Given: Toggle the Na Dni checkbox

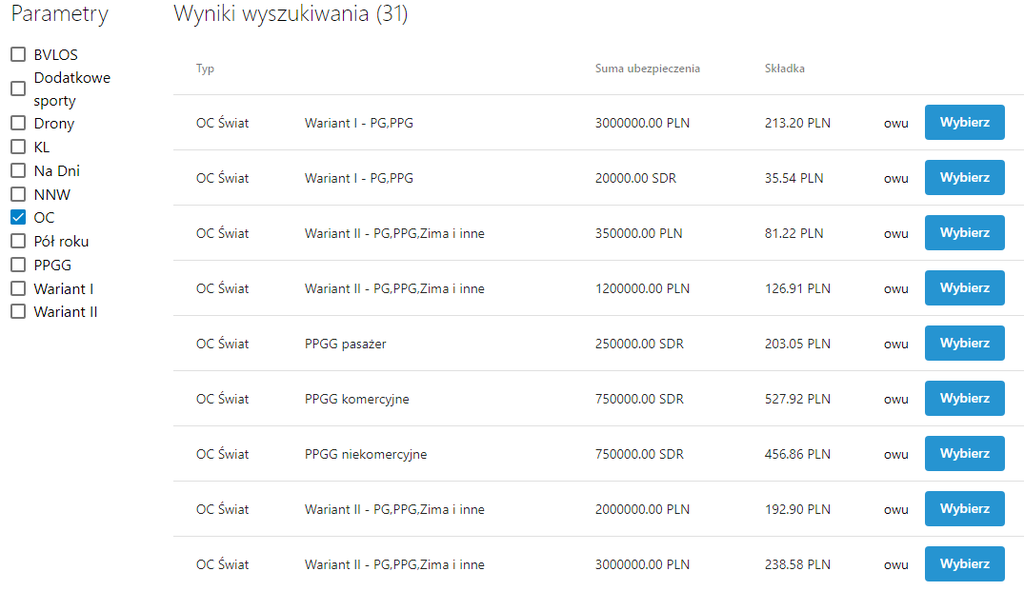Looking at the screenshot, I should [x=18, y=171].
